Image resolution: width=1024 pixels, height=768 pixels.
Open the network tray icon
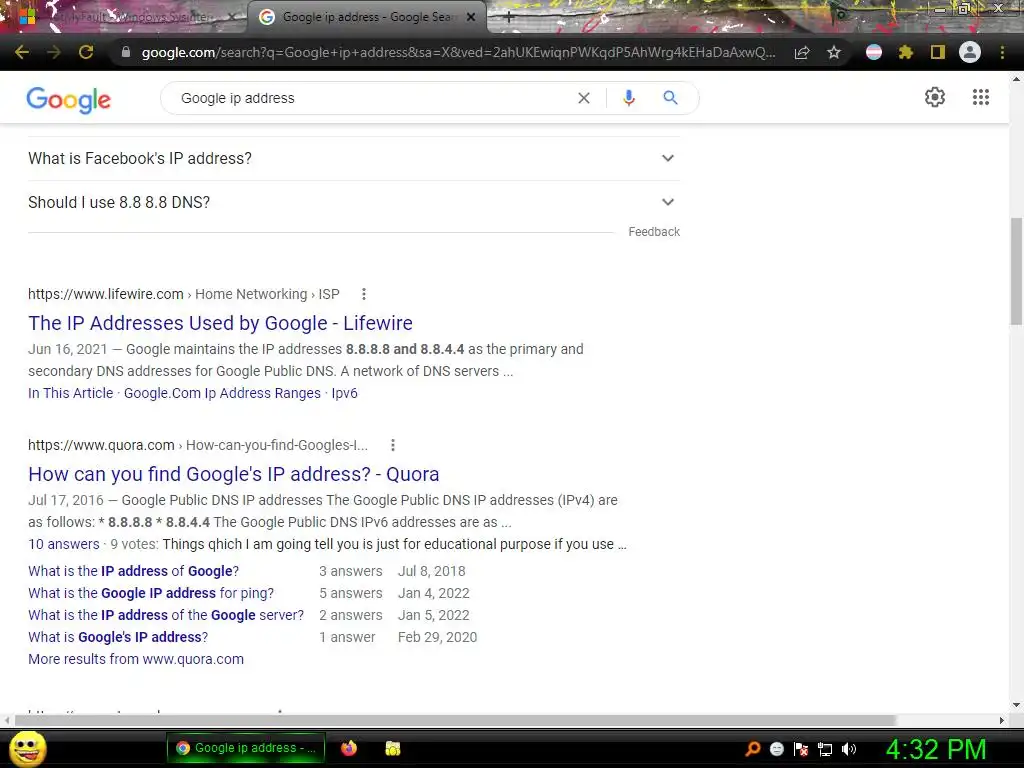point(825,749)
